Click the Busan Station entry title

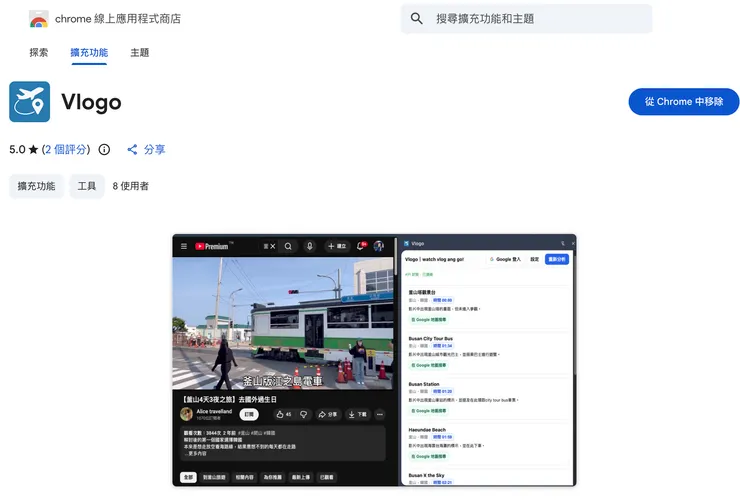pyautogui.click(x=424, y=384)
